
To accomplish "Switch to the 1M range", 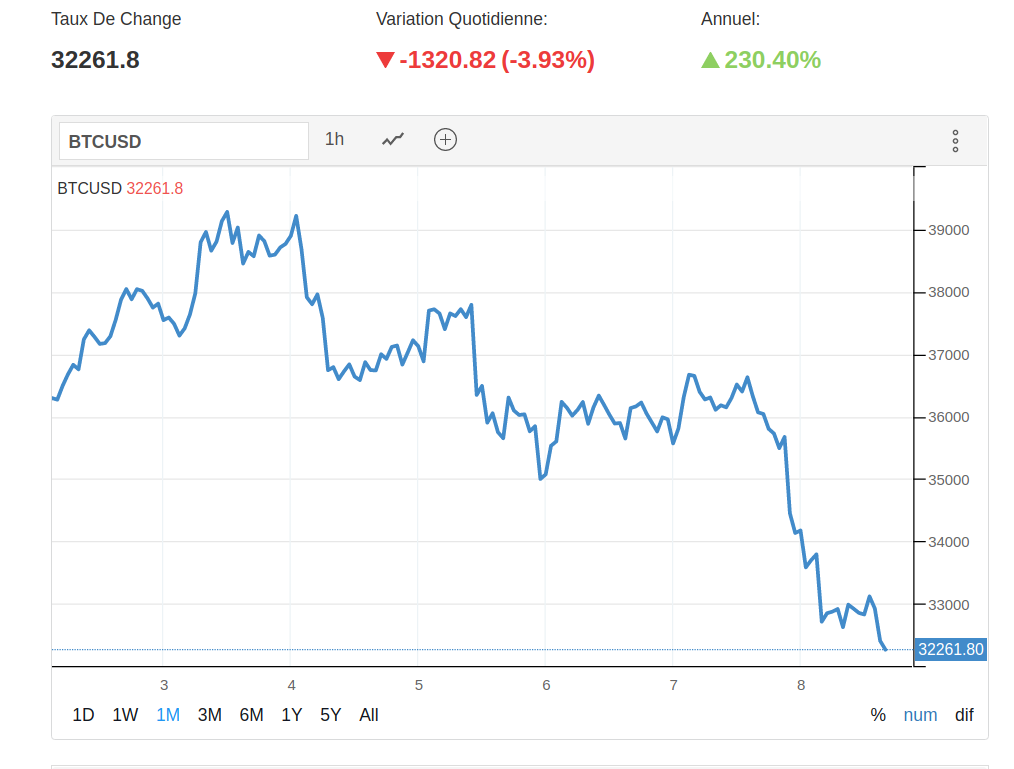I will 168,715.
